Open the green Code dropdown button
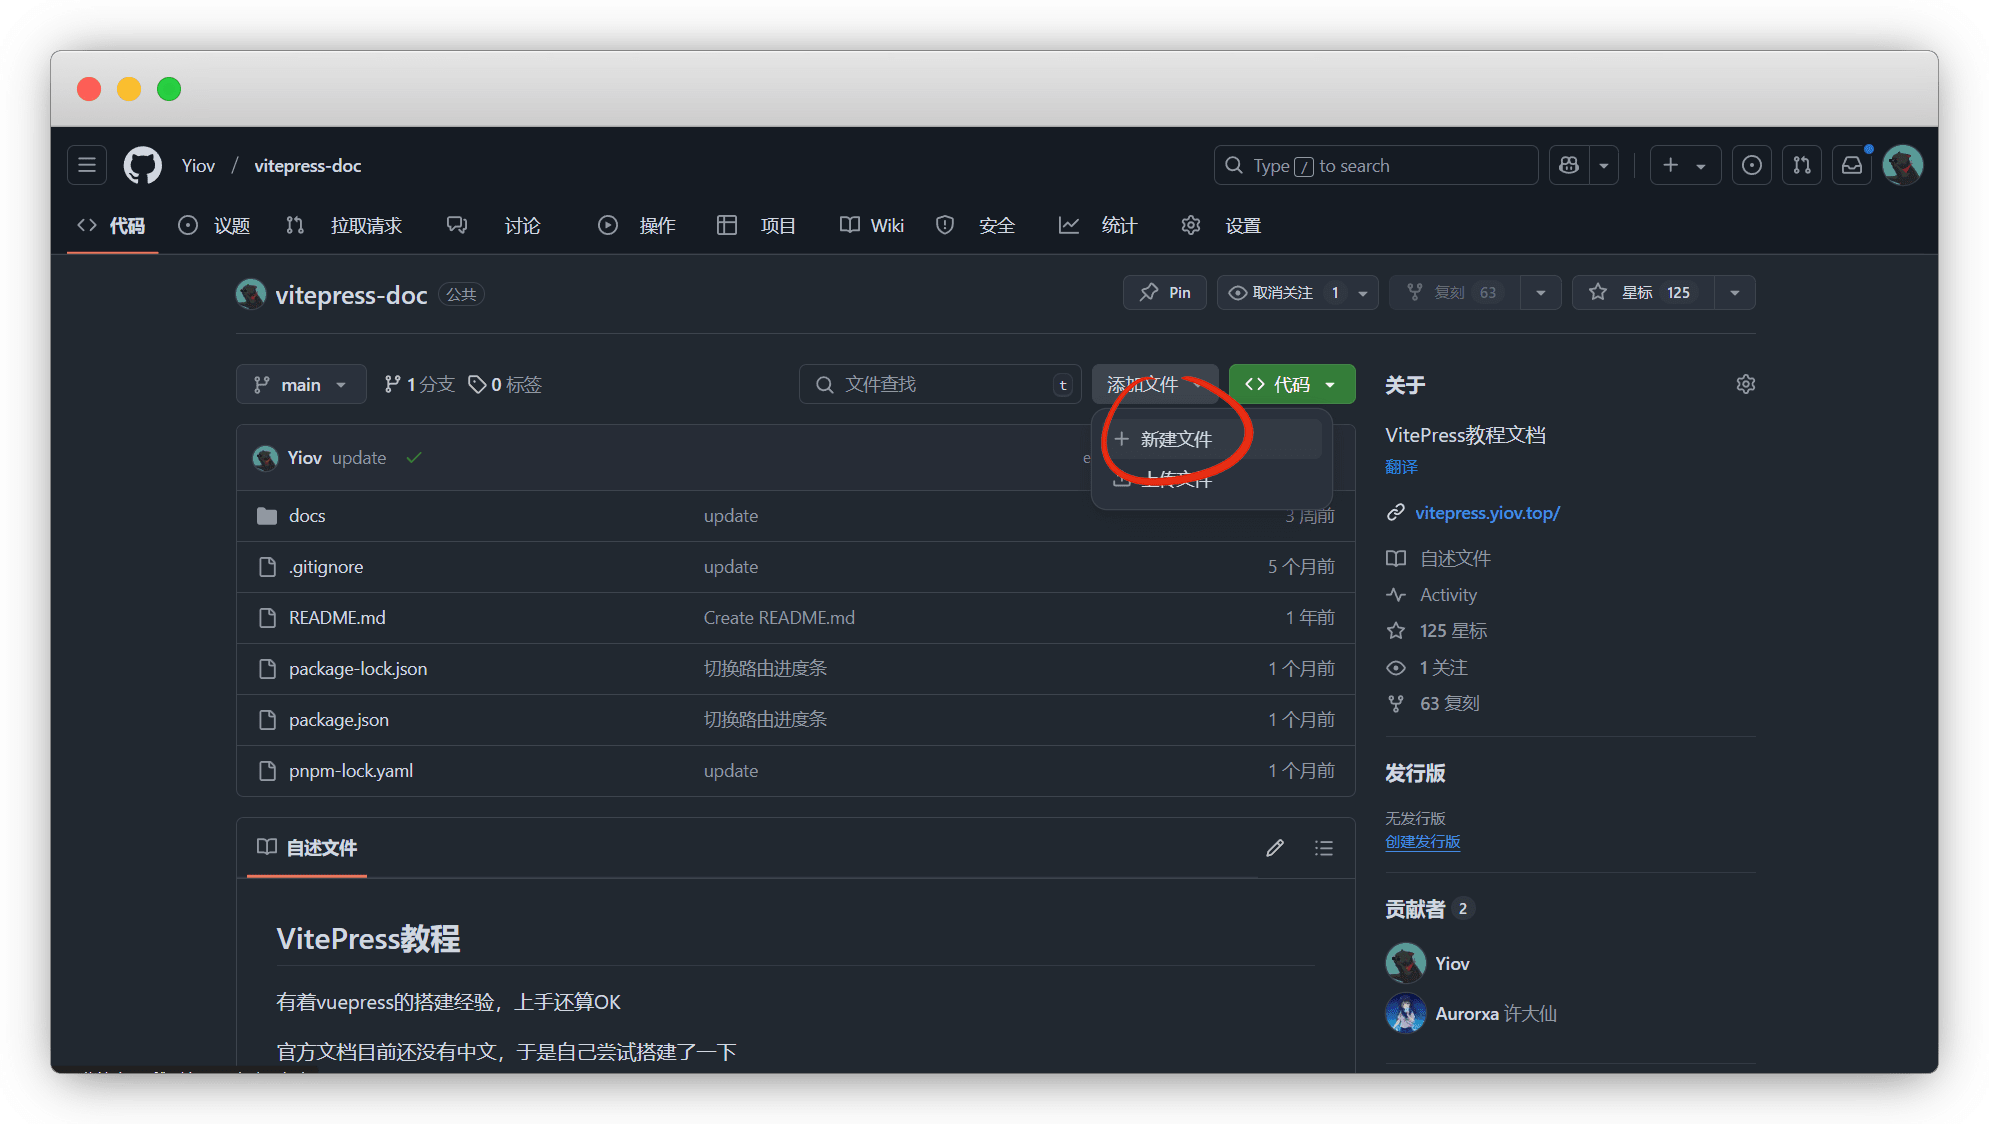1989x1124 pixels. (x=1291, y=384)
